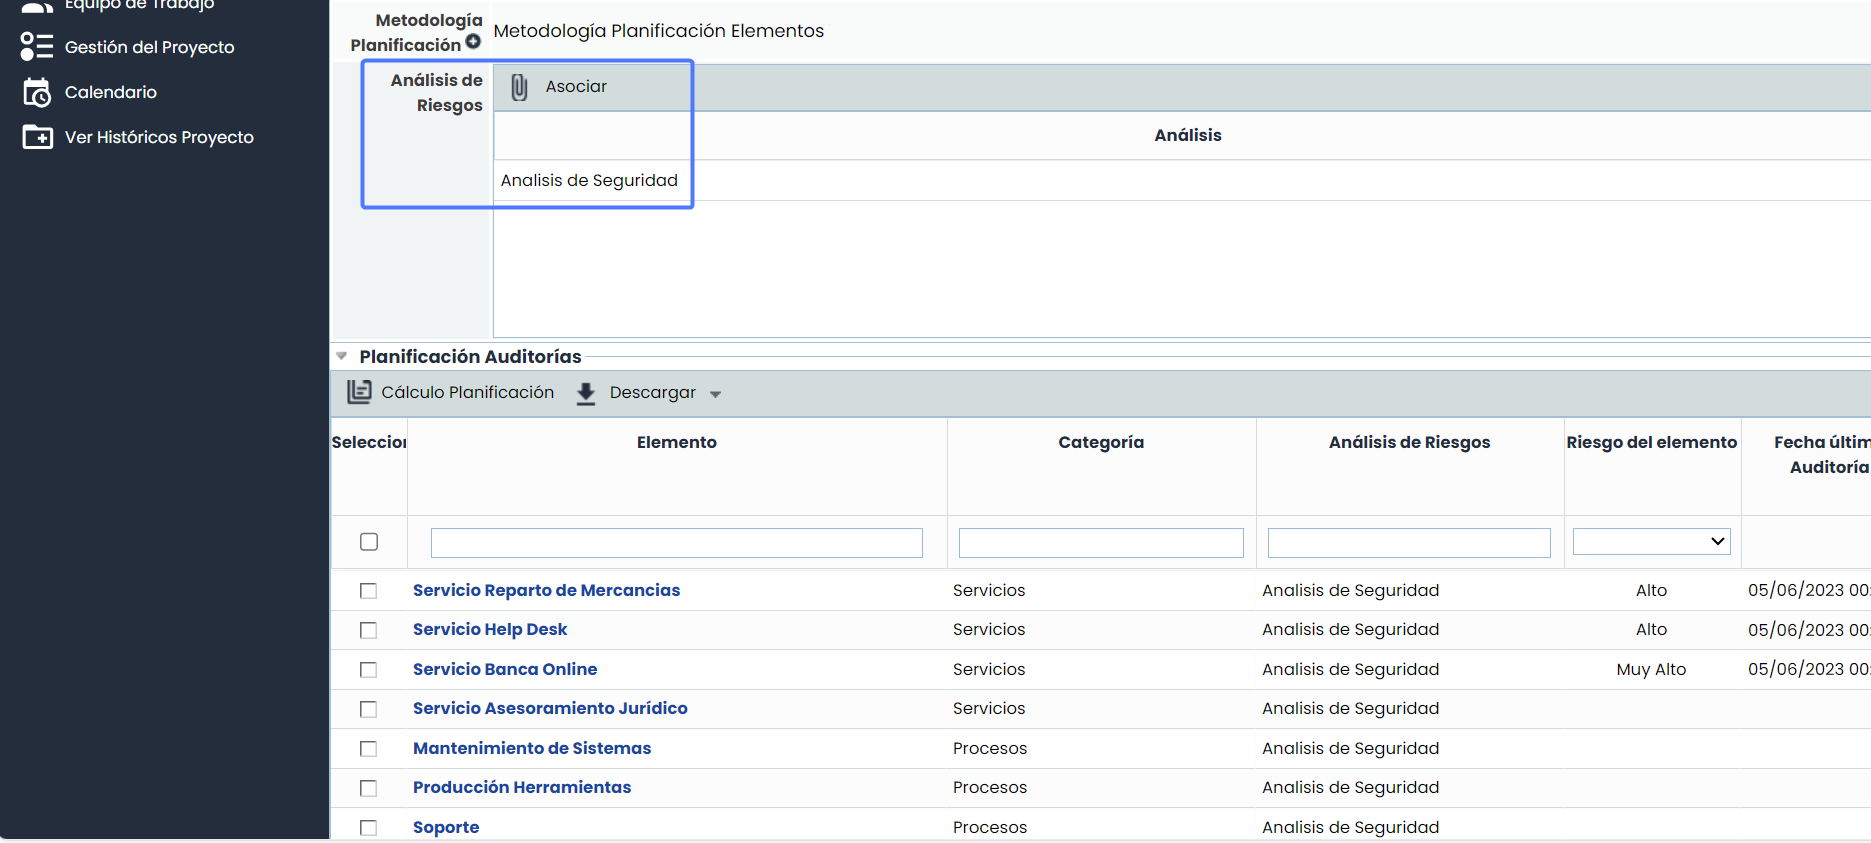Toggle the select-all checkbox in filter row
This screenshot has width=1871, height=843.
(x=369, y=542)
